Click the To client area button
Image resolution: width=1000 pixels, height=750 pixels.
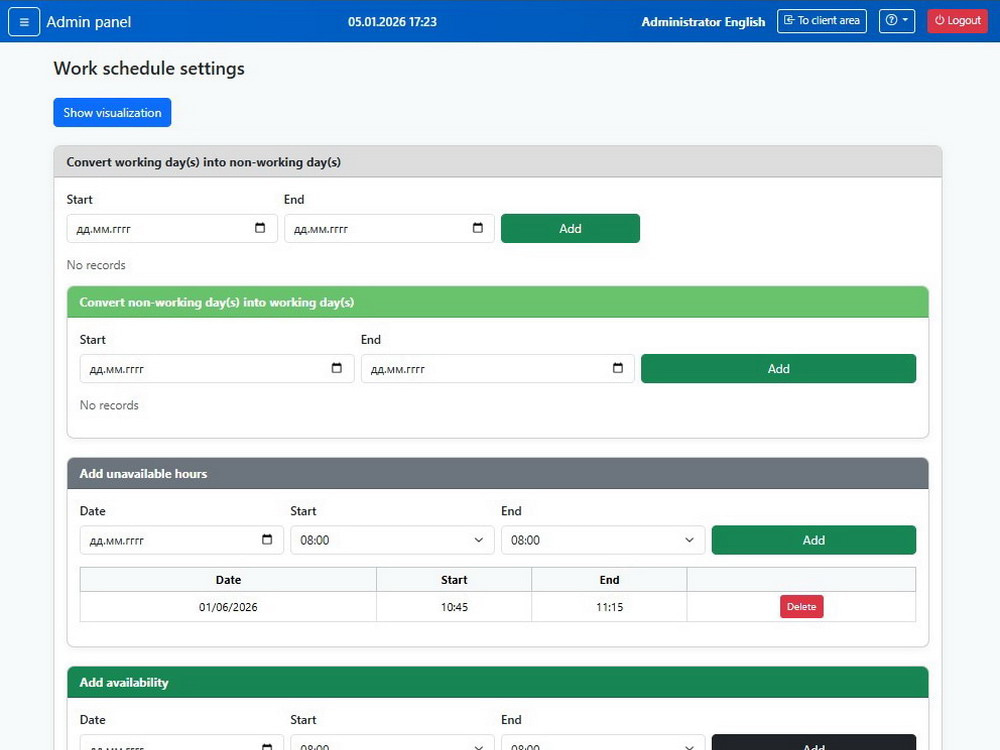(821, 20)
